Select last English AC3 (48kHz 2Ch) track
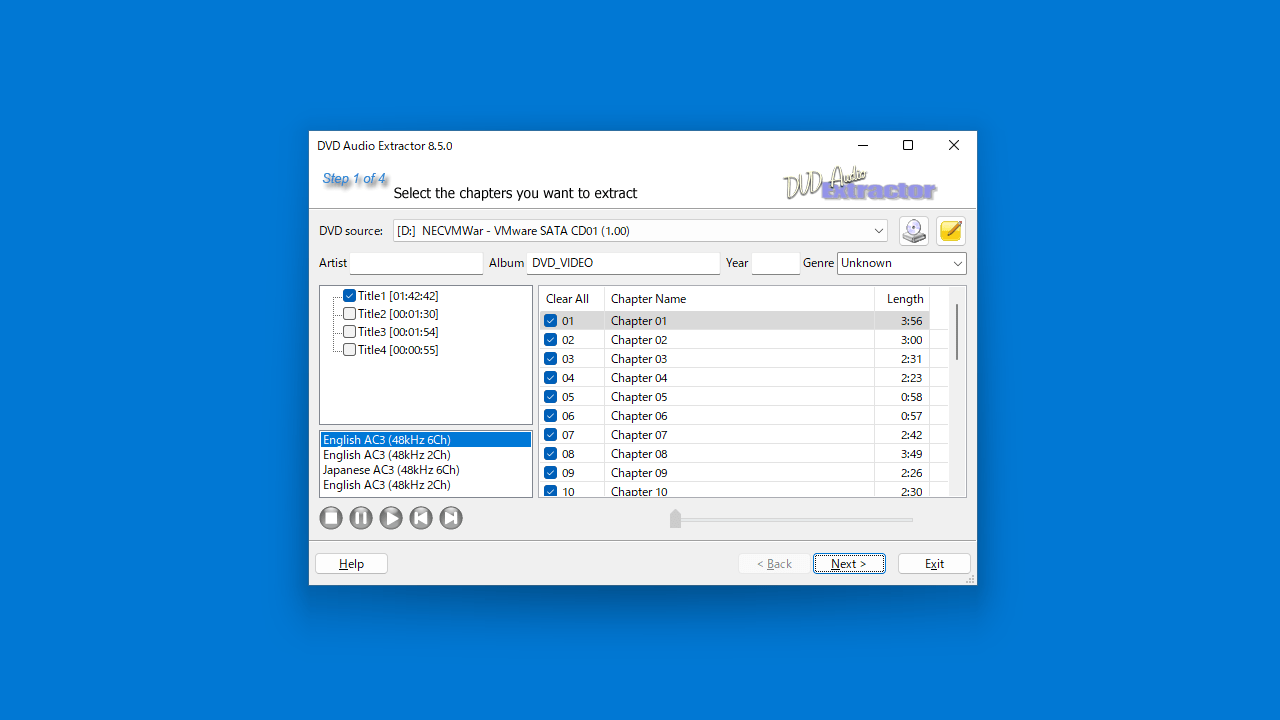The width and height of the screenshot is (1280, 720). pos(426,485)
